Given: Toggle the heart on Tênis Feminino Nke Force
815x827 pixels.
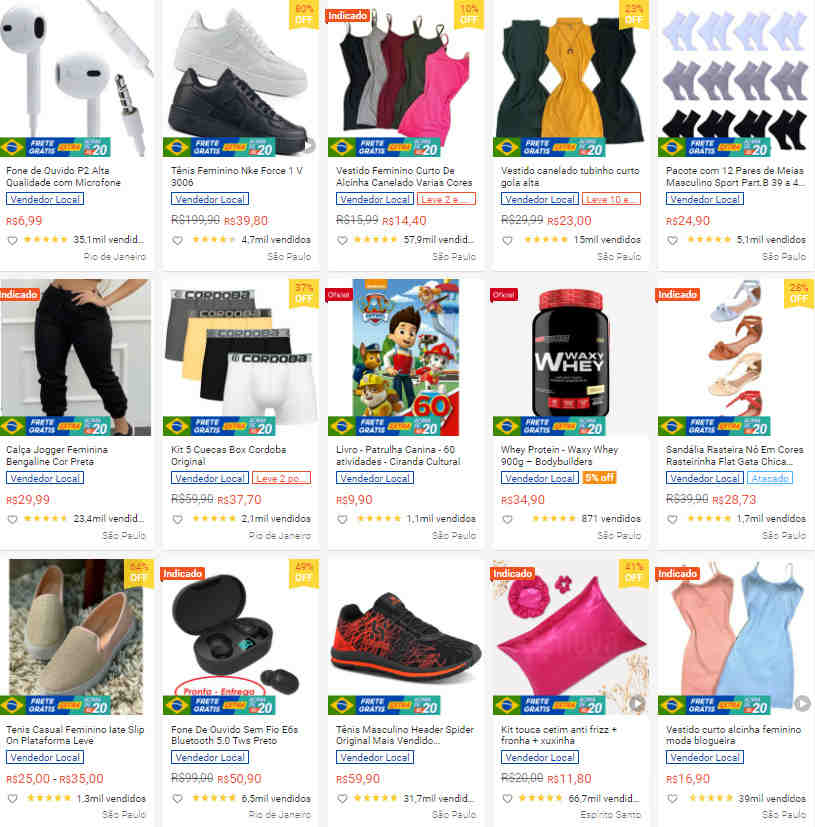Looking at the screenshot, I should click(x=177, y=241).
